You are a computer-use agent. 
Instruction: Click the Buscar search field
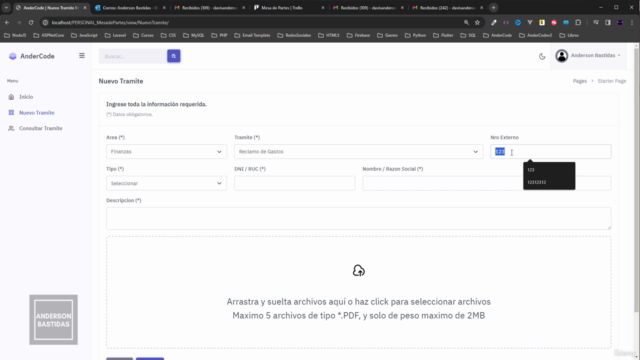[x=133, y=56]
